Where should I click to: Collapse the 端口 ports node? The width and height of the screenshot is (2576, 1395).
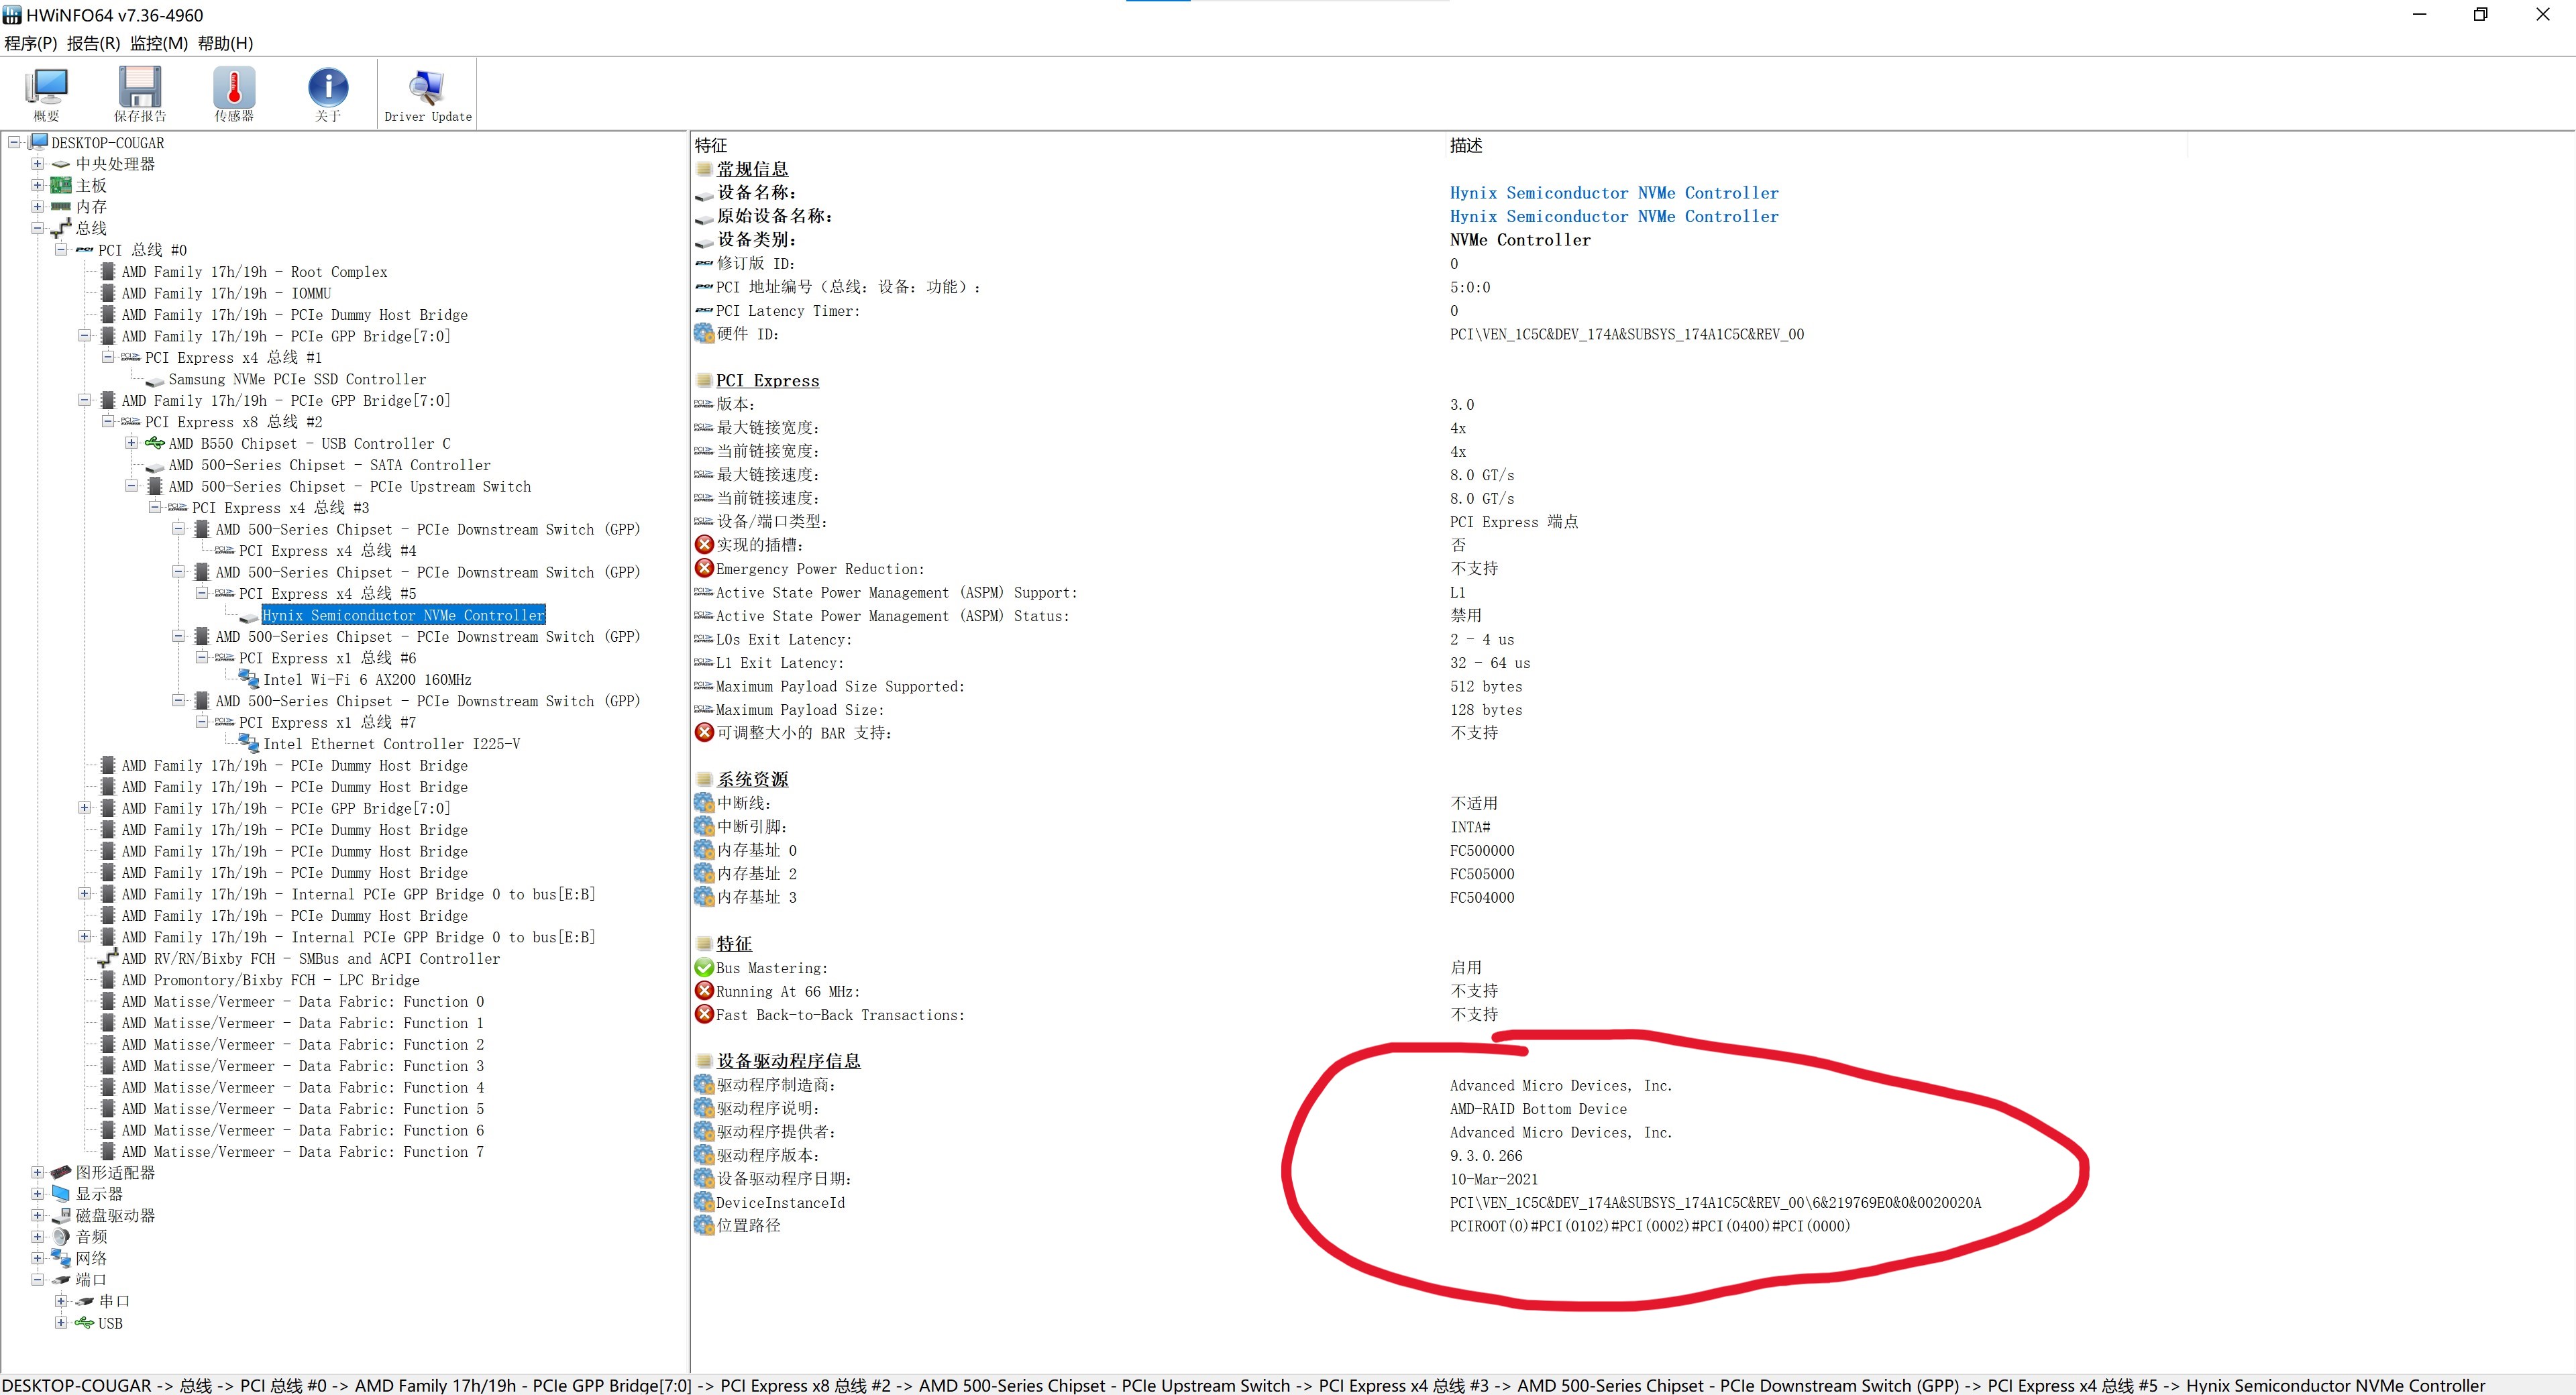tap(37, 1280)
